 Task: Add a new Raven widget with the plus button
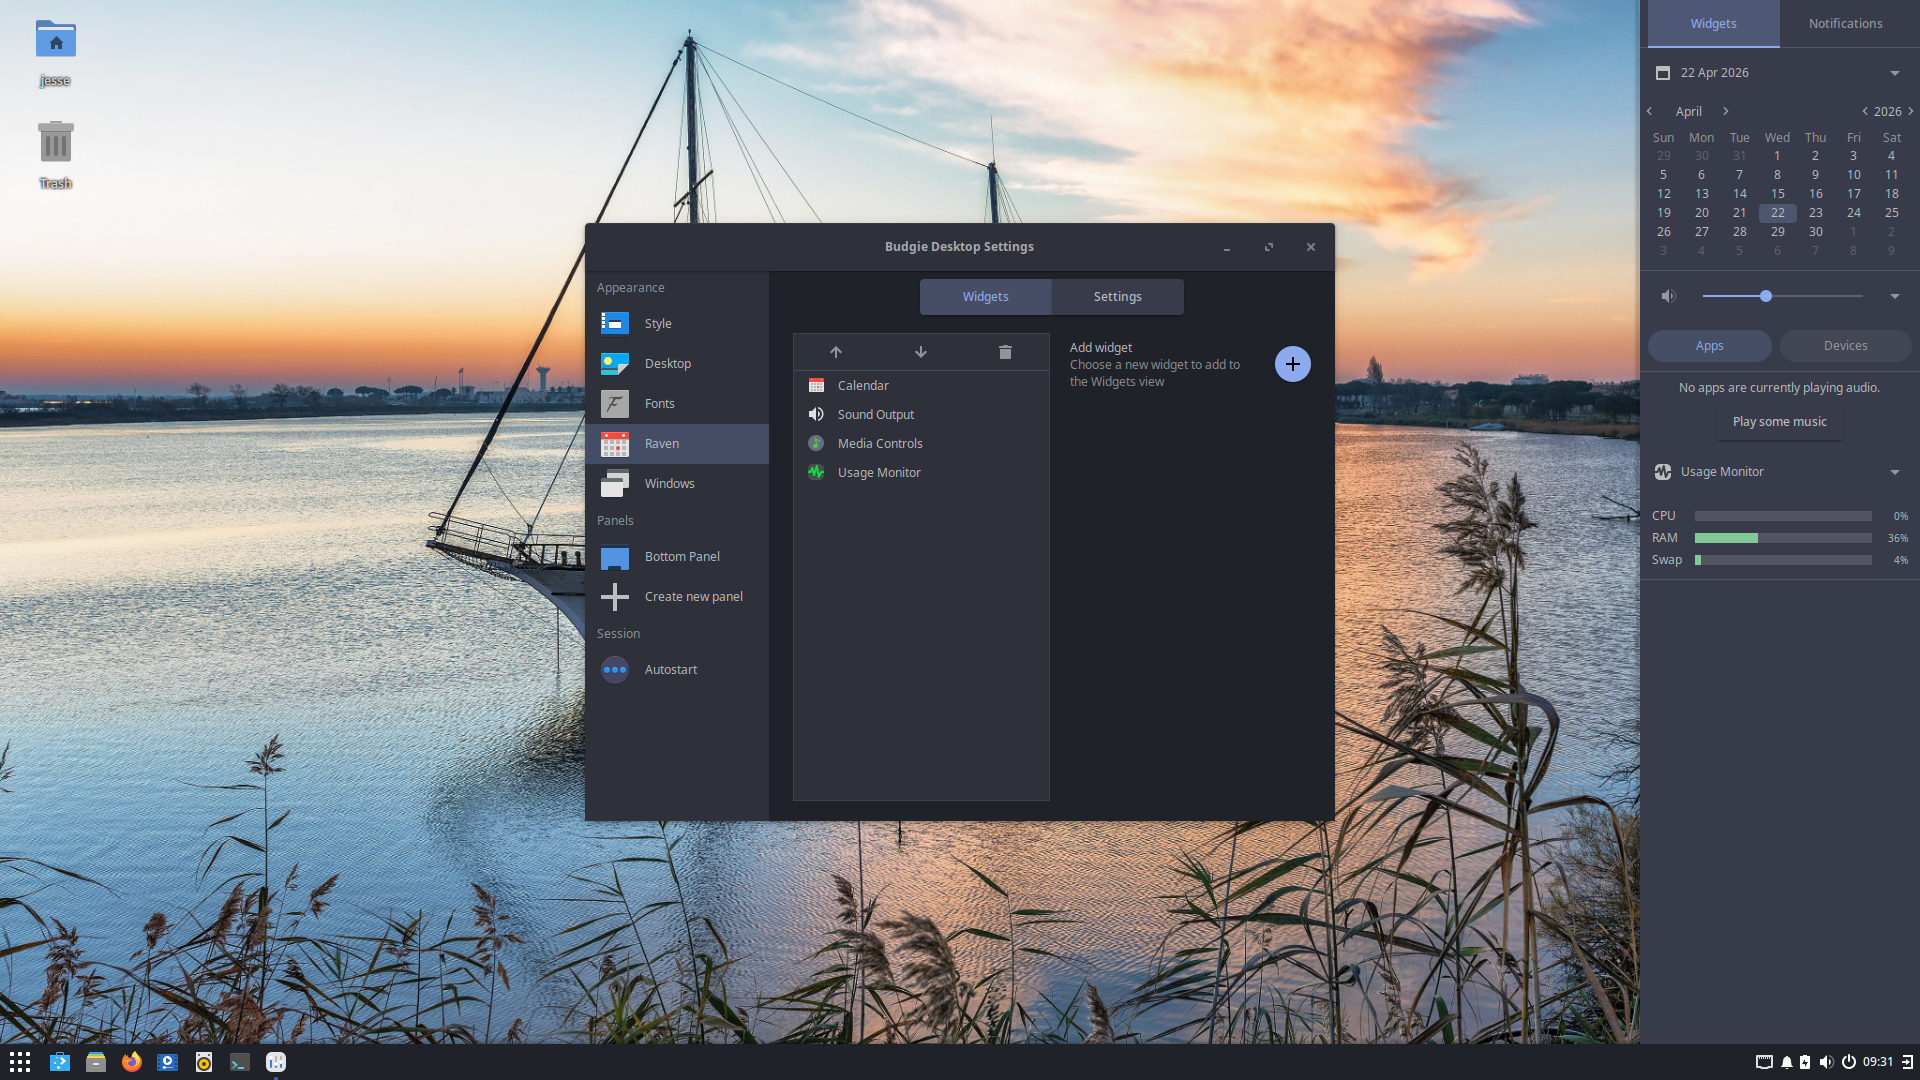point(1292,364)
